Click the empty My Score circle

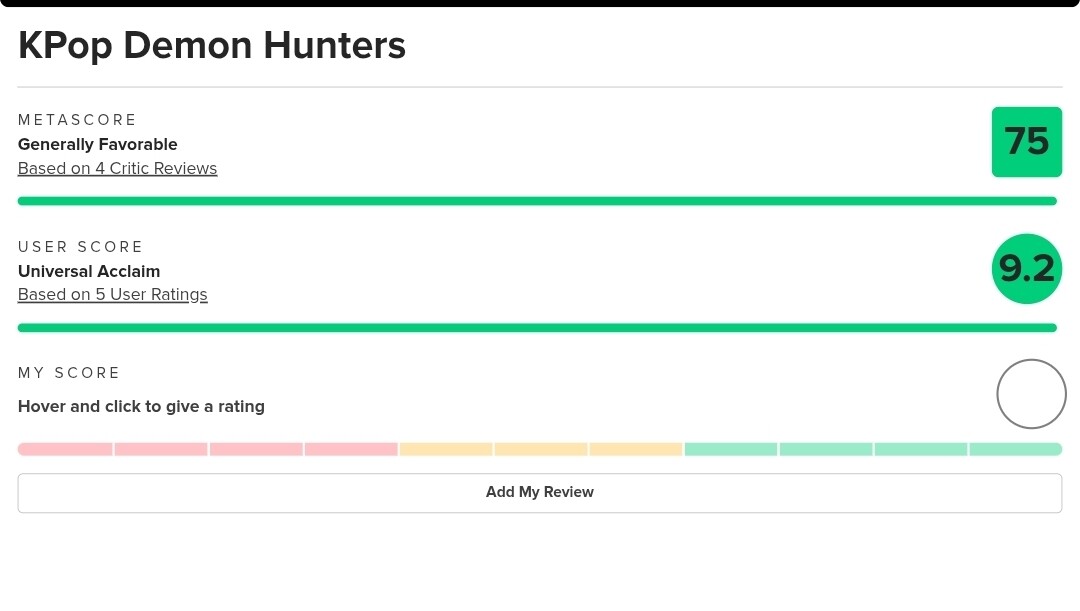pos(1031,394)
